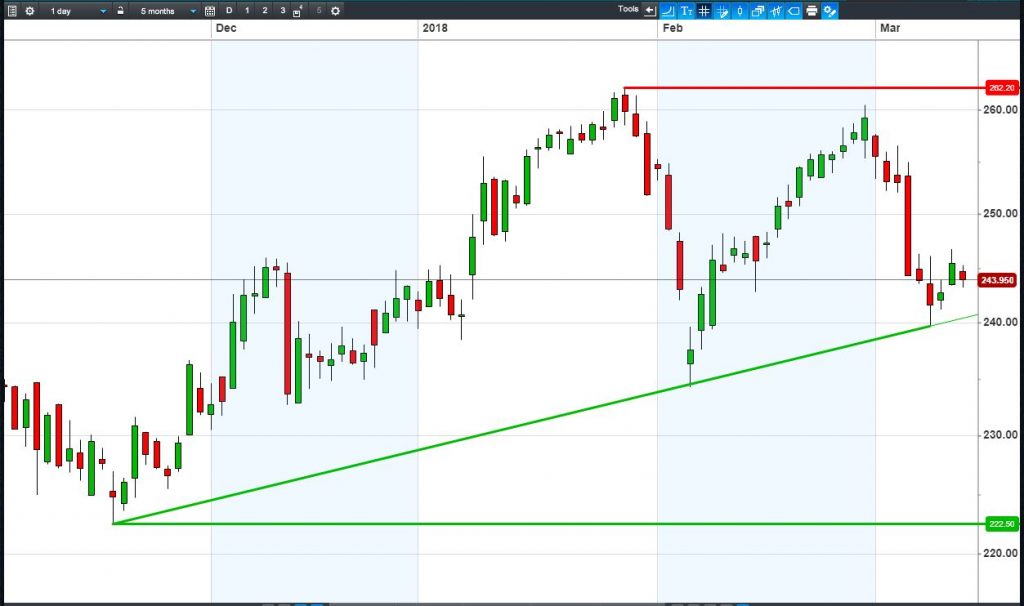Viewport: 1024px width, 606px height.
Task: Open the price comparison bars icon
Action: [776, 10]
